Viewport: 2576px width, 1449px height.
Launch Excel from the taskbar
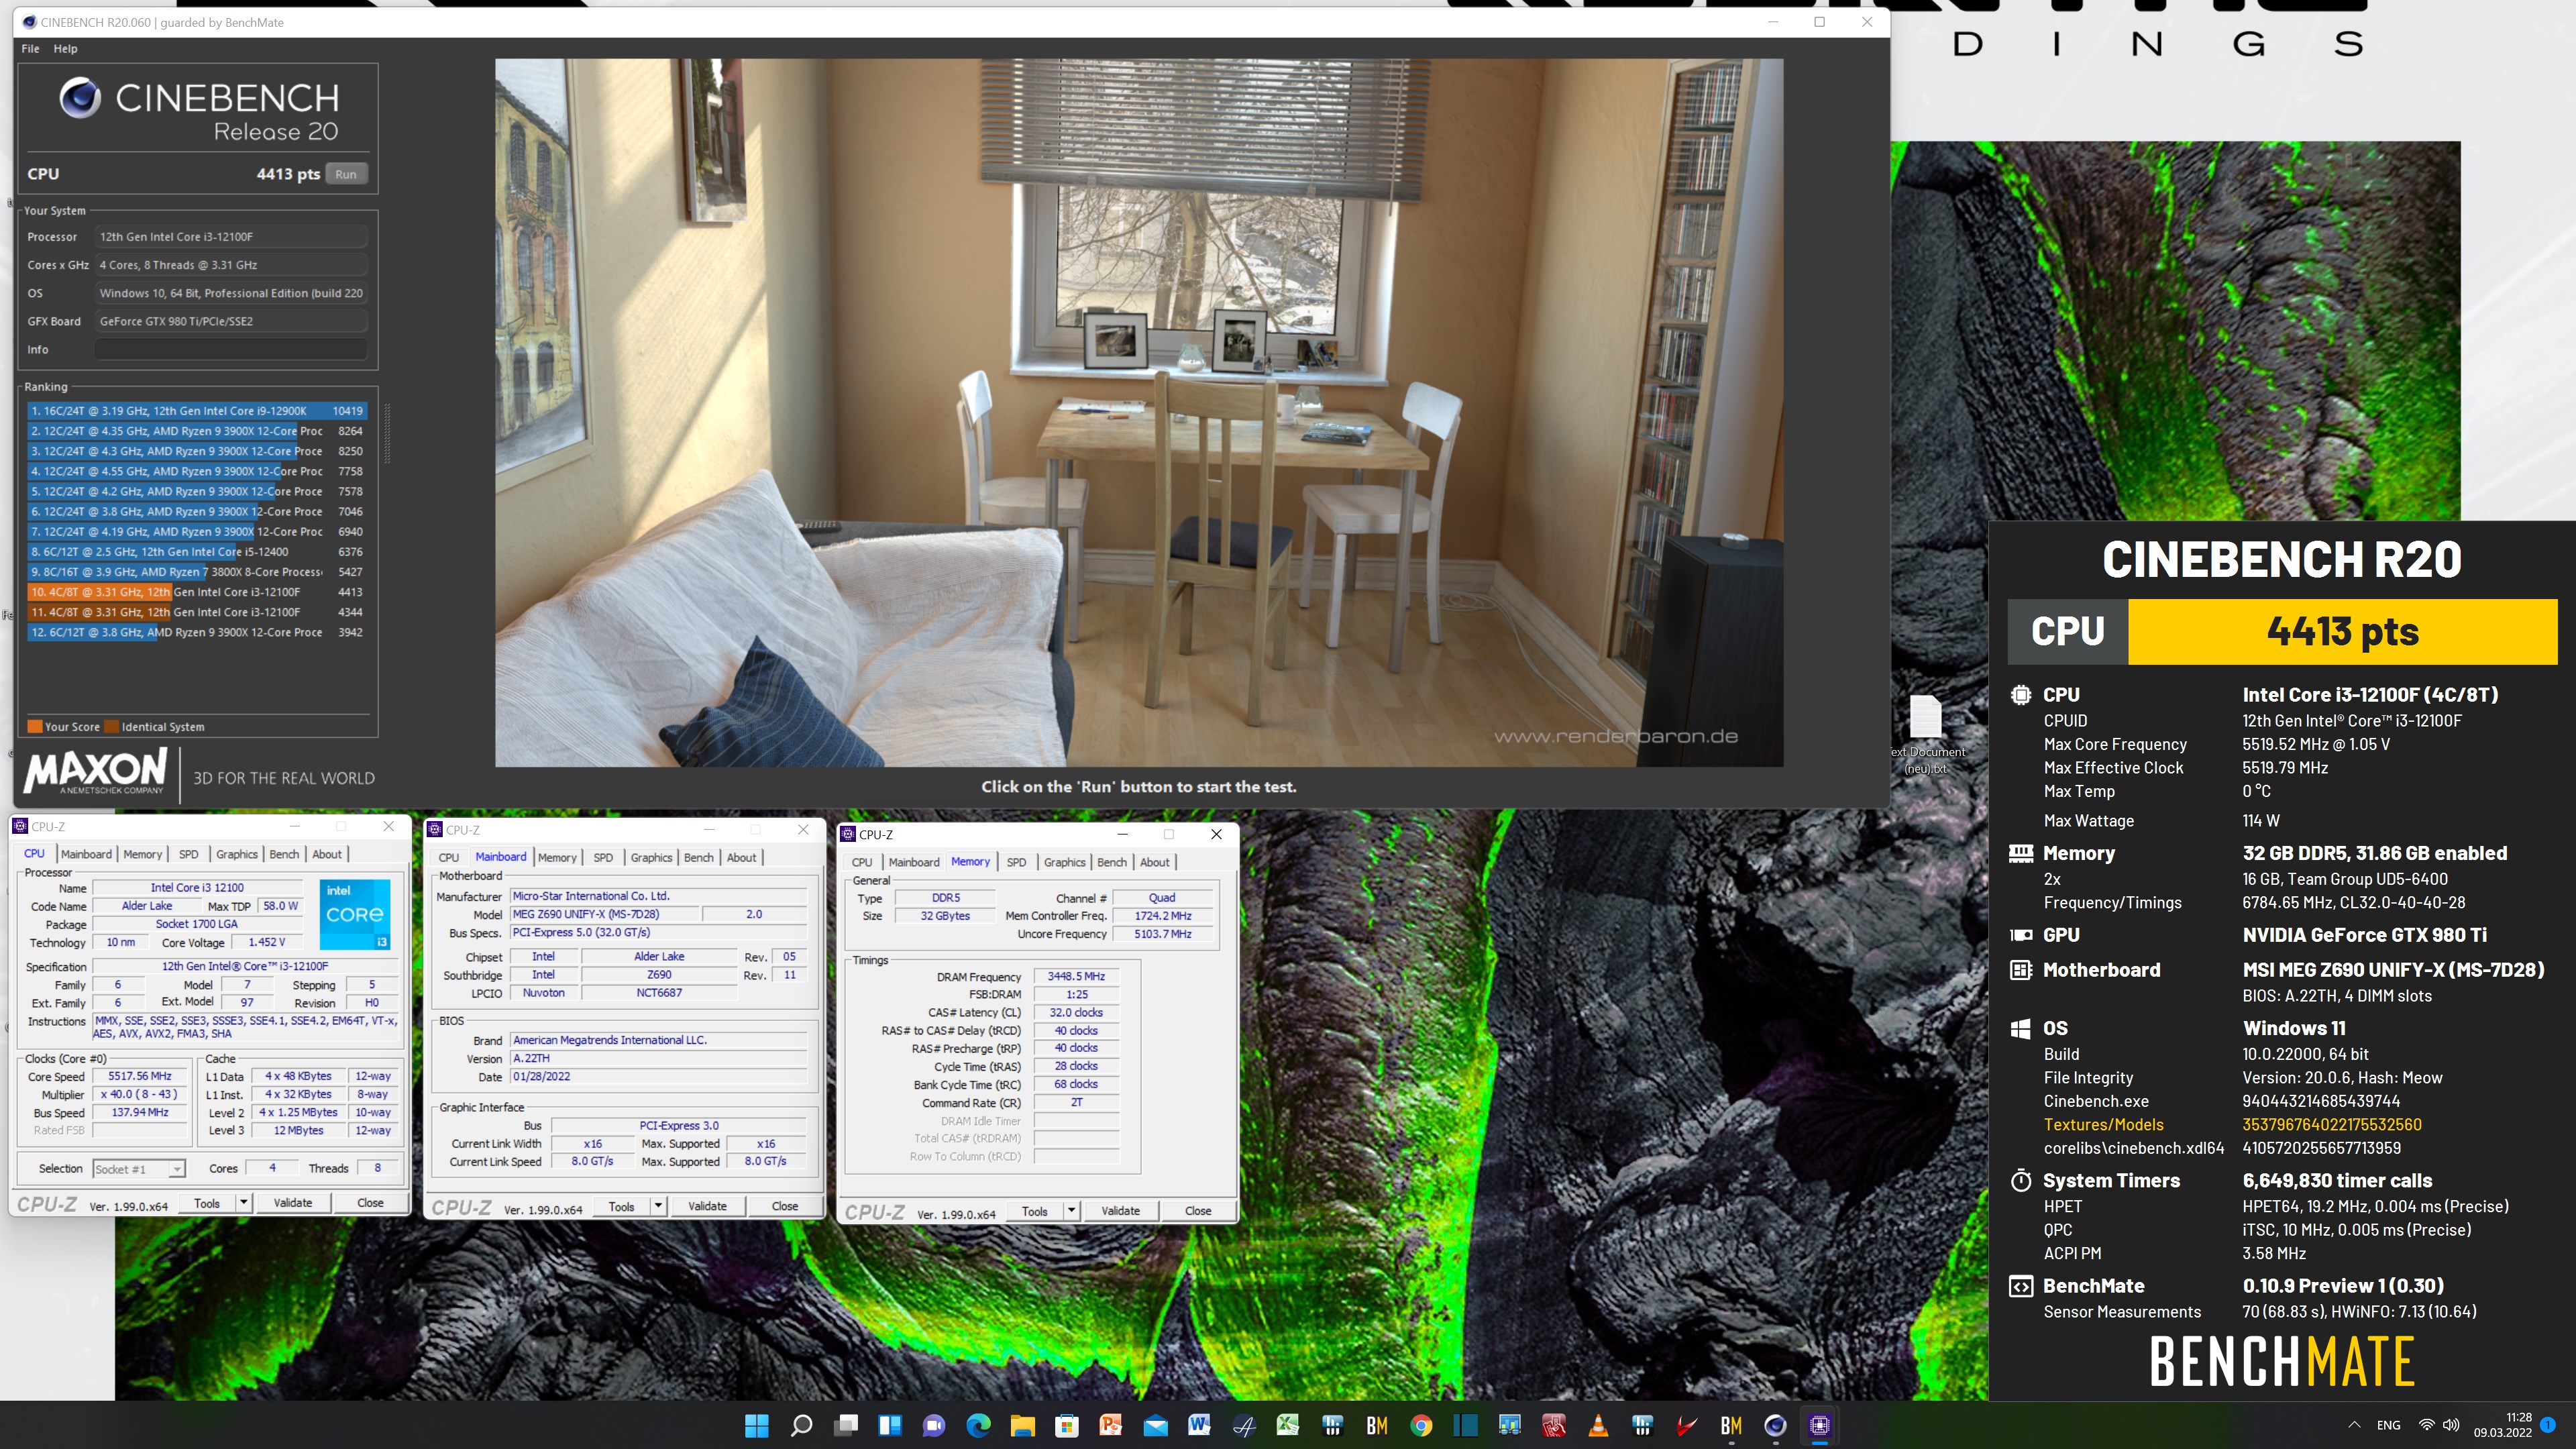pyautogui.click(x=1288, y=1425)
